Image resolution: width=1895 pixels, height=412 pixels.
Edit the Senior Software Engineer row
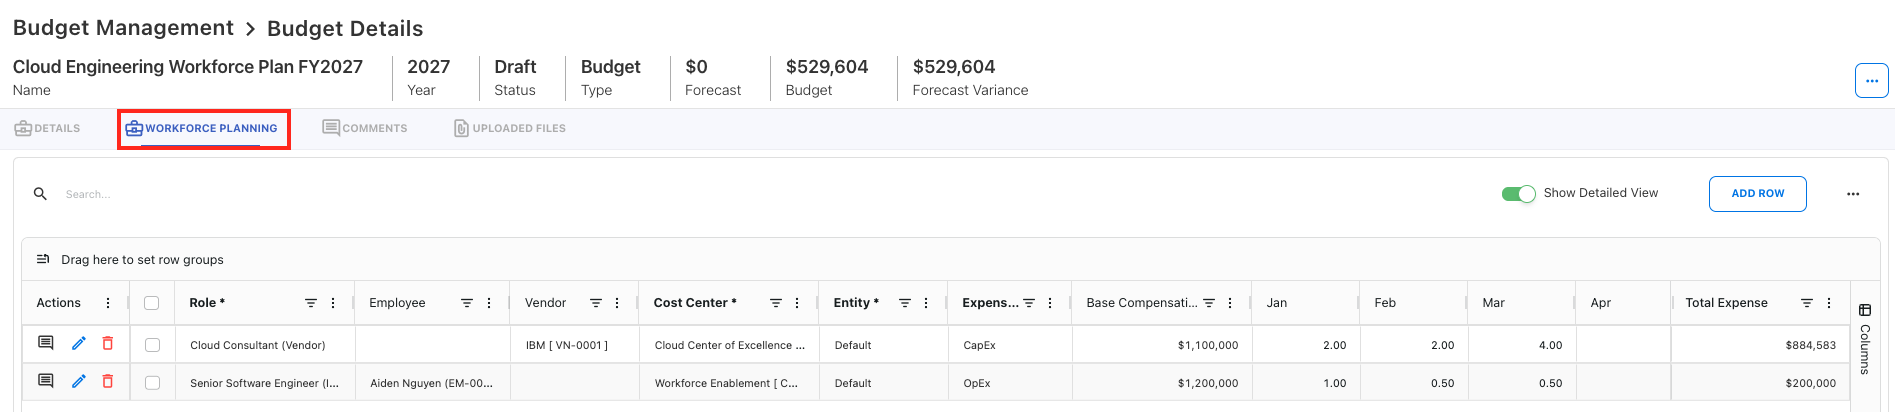79,382
